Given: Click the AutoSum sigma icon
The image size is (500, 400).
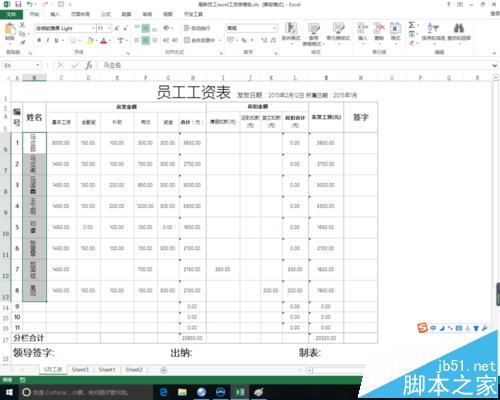Looking at the screenshot, I should (412, 25).
